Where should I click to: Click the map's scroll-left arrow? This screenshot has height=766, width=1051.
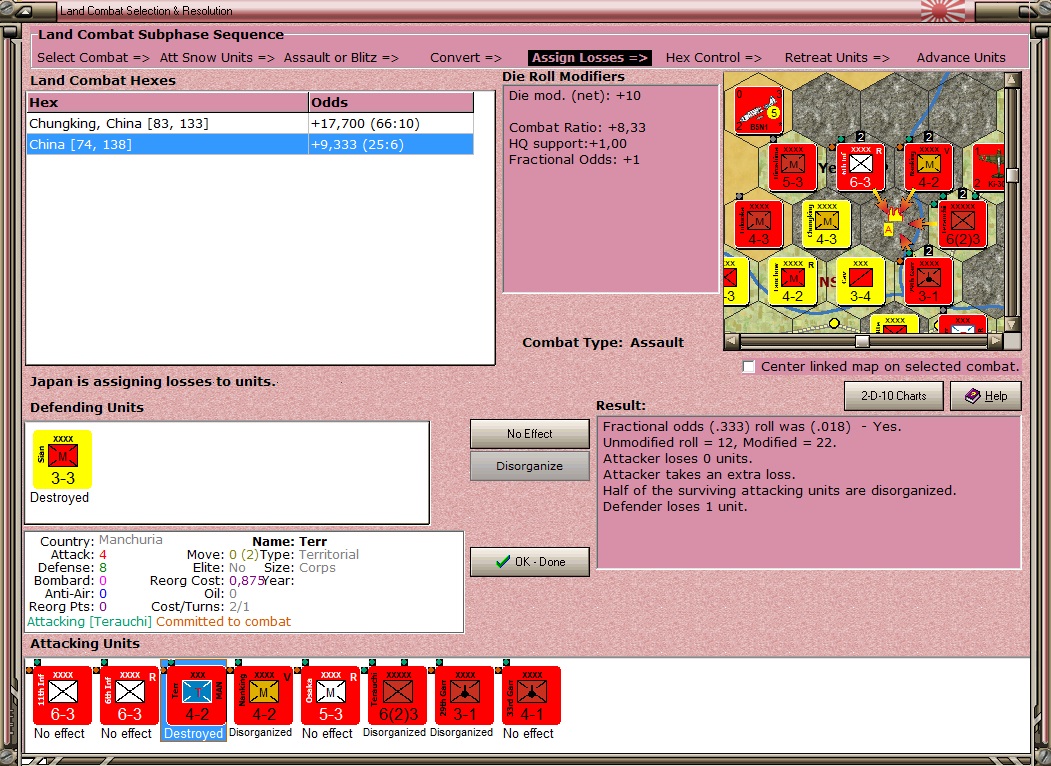tap(732, 342)
